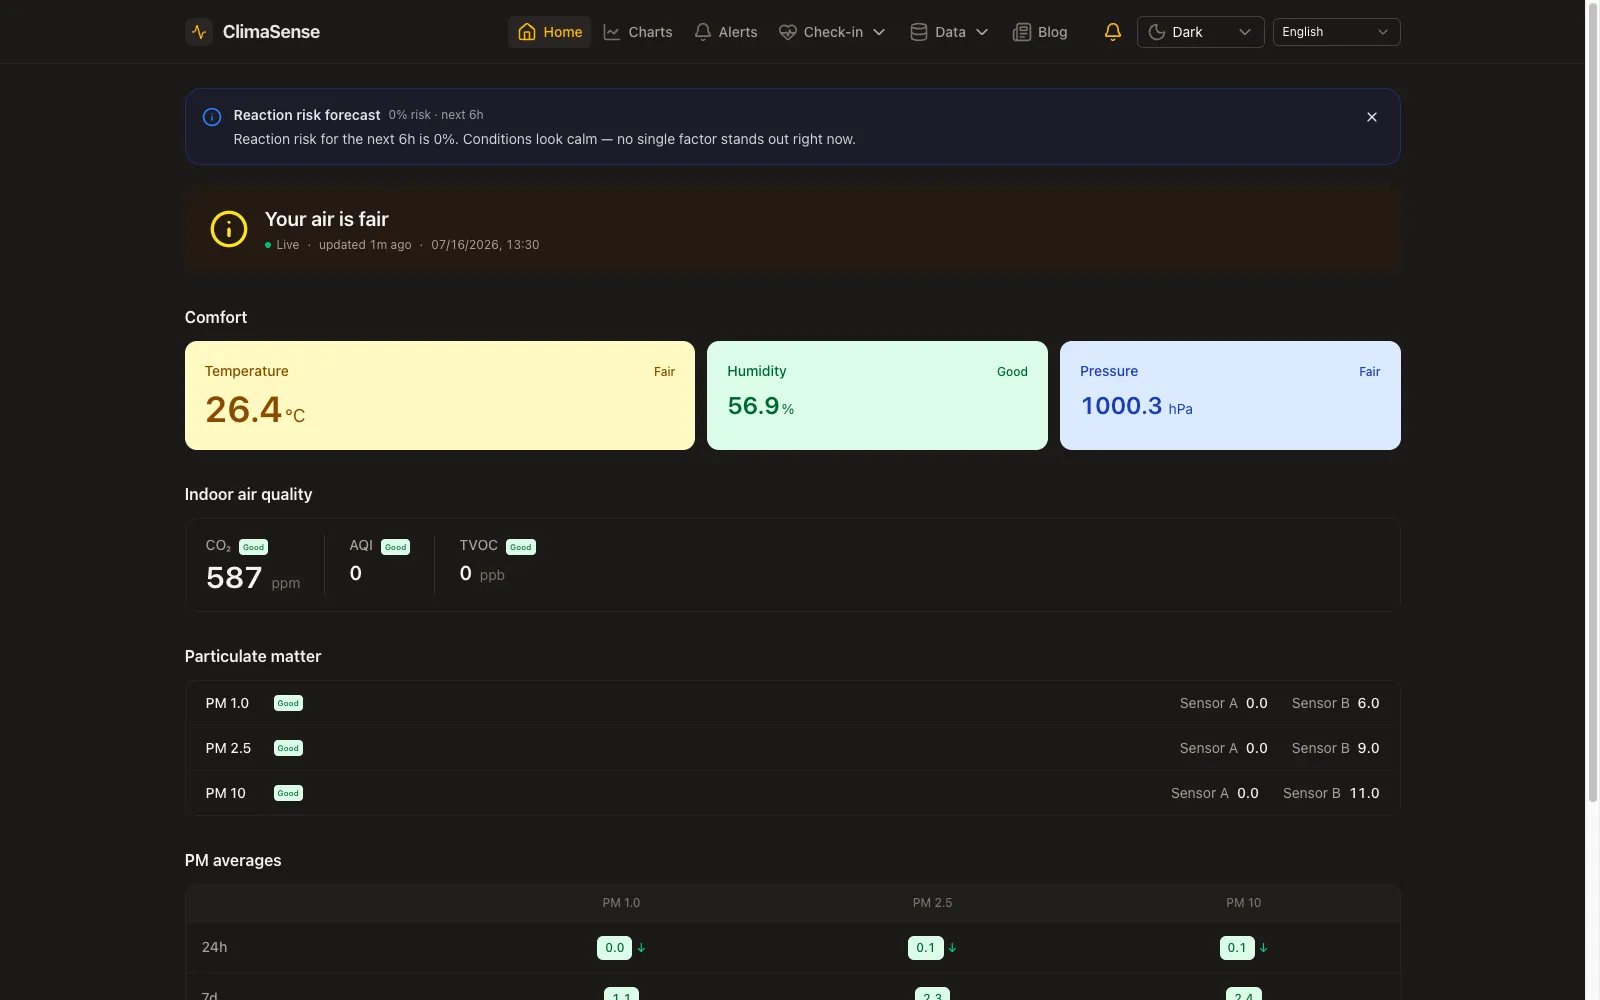Click the moon icon in the theme selector
The image size is (1600, 1000).
(x=1157, y=32)
